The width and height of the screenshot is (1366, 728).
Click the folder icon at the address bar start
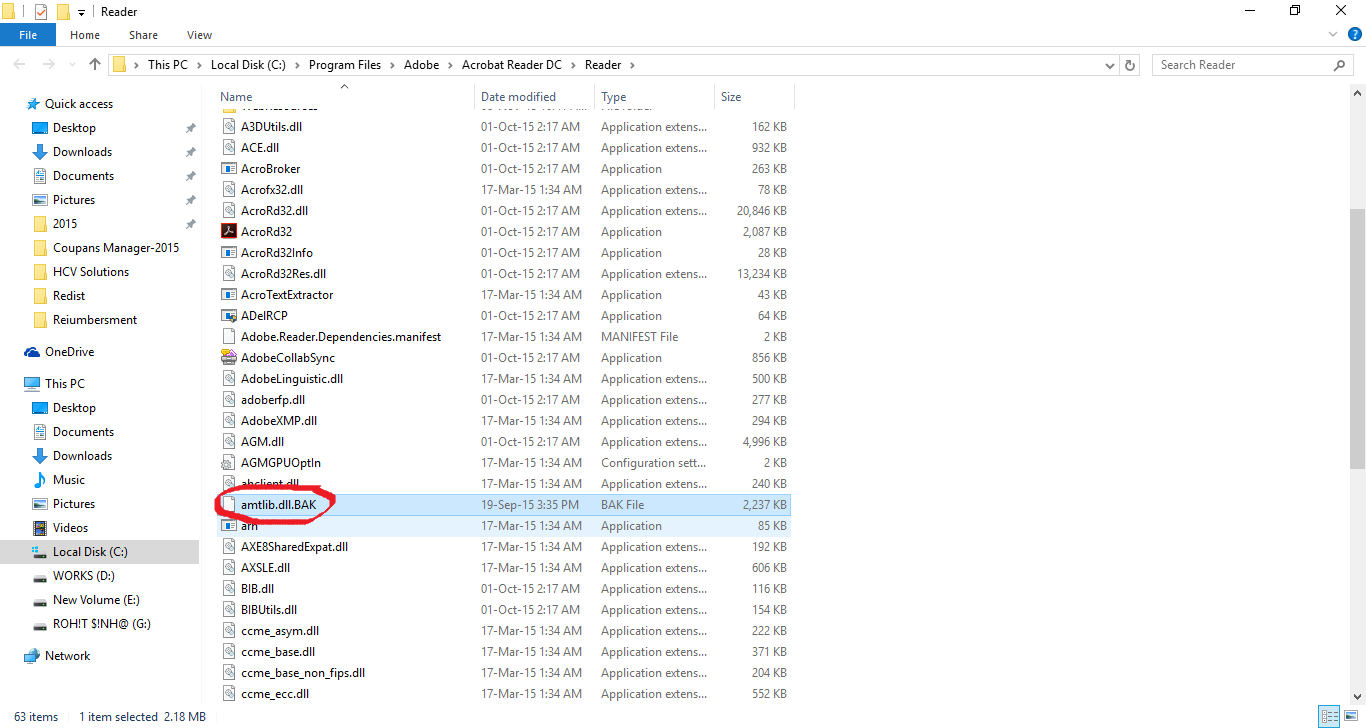(120, 65)
